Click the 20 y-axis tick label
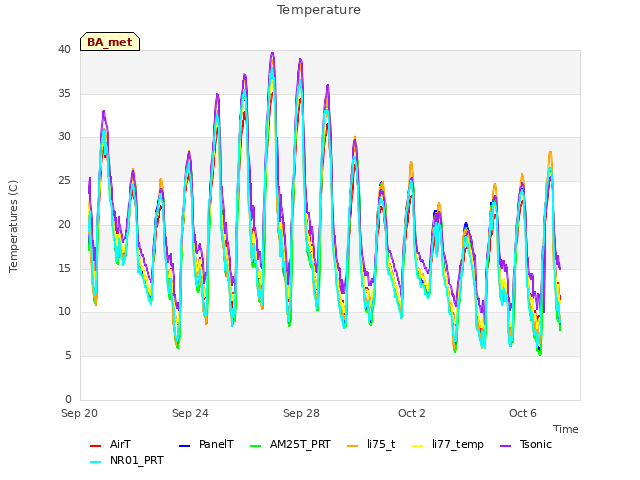This screenshot has width=640, height=480. (x=64, y=224)
